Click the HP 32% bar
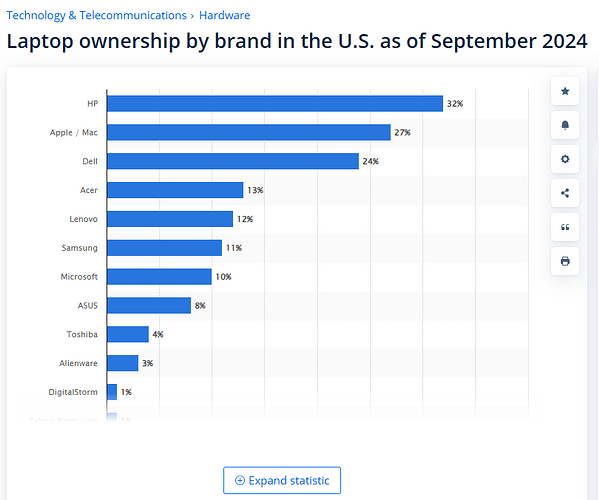Screen dimensions: 599x500 click(275, 104)
